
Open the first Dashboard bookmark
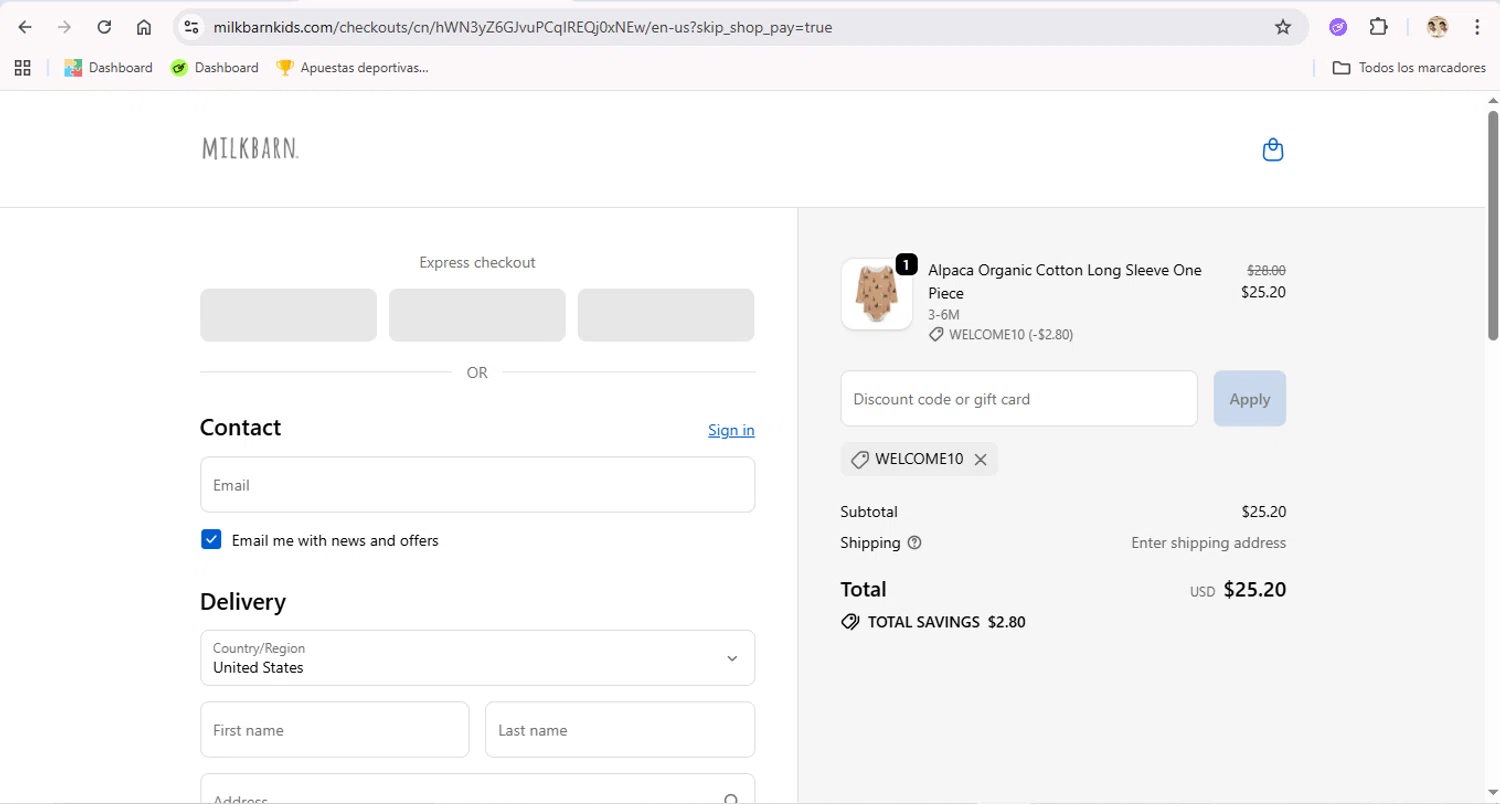[108, 68]
